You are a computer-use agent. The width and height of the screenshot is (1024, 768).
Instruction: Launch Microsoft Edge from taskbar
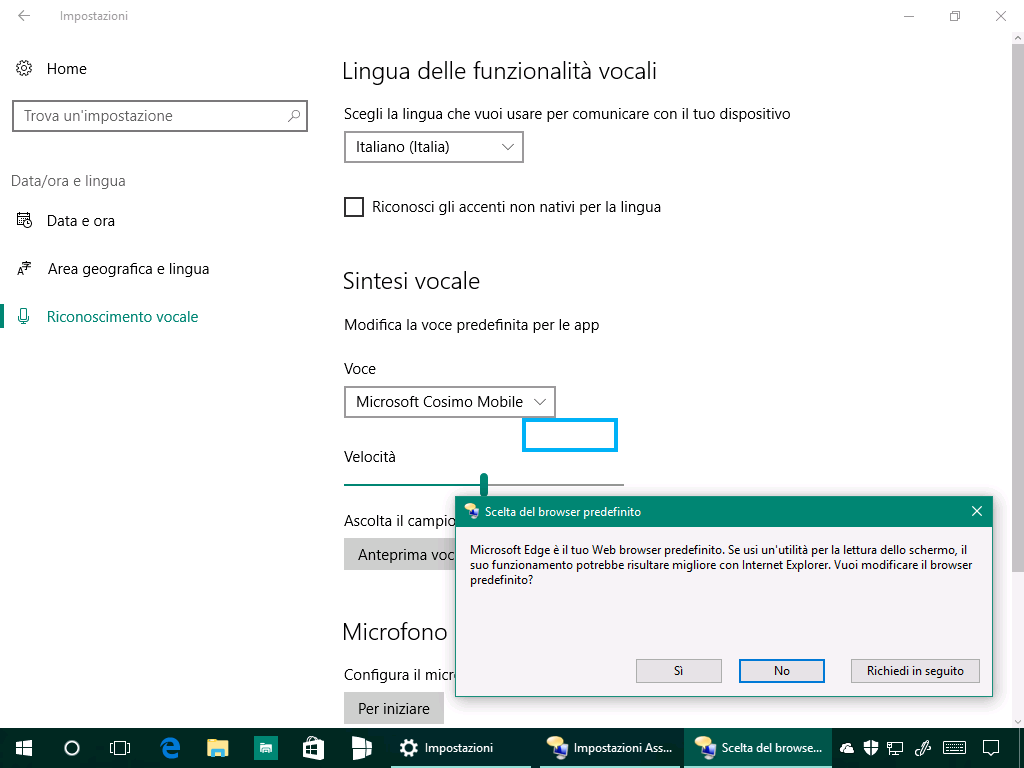click(x=170, y=748)
